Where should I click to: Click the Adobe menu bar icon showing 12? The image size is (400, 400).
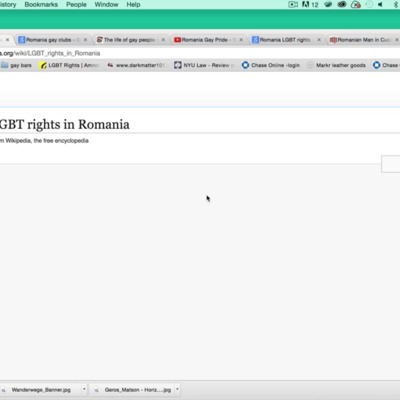pyautogui.click(x=310, y=5)
